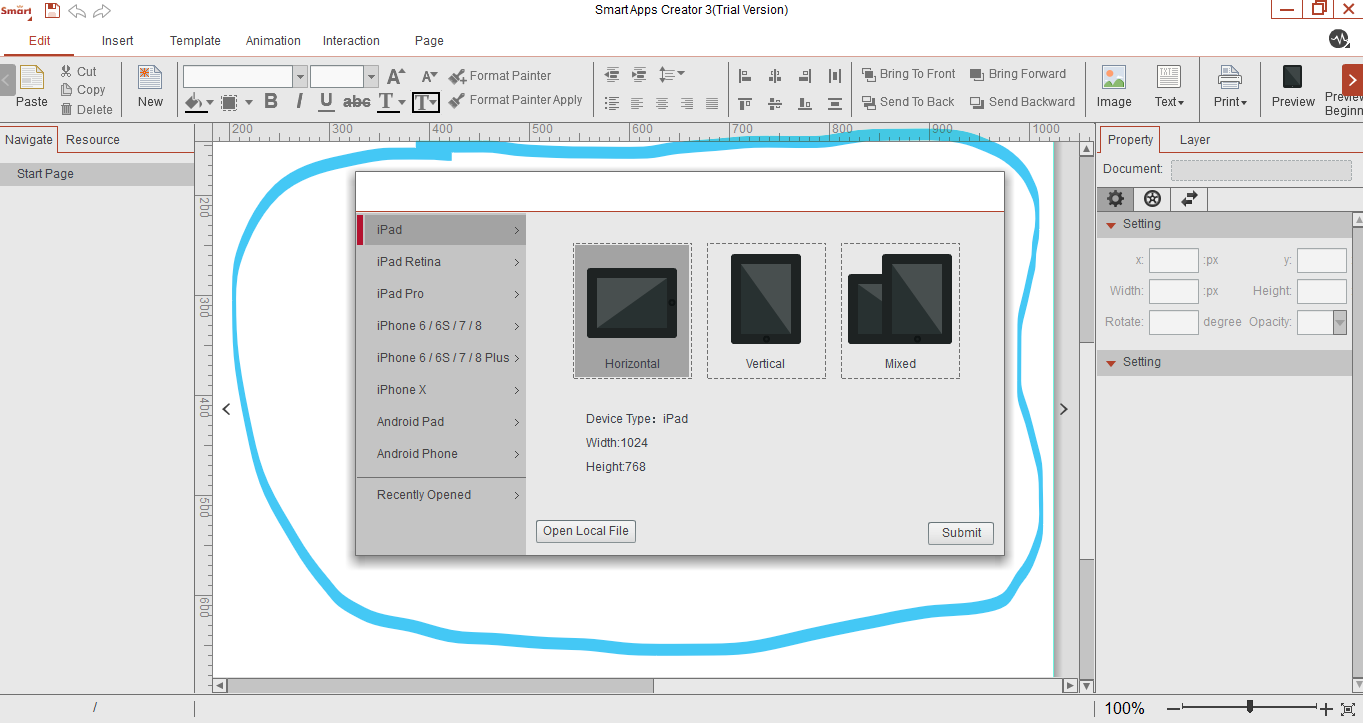Select the Mixed orientation option
The height and width of the screenshot is (723, 1363).
tap(900, 311)
